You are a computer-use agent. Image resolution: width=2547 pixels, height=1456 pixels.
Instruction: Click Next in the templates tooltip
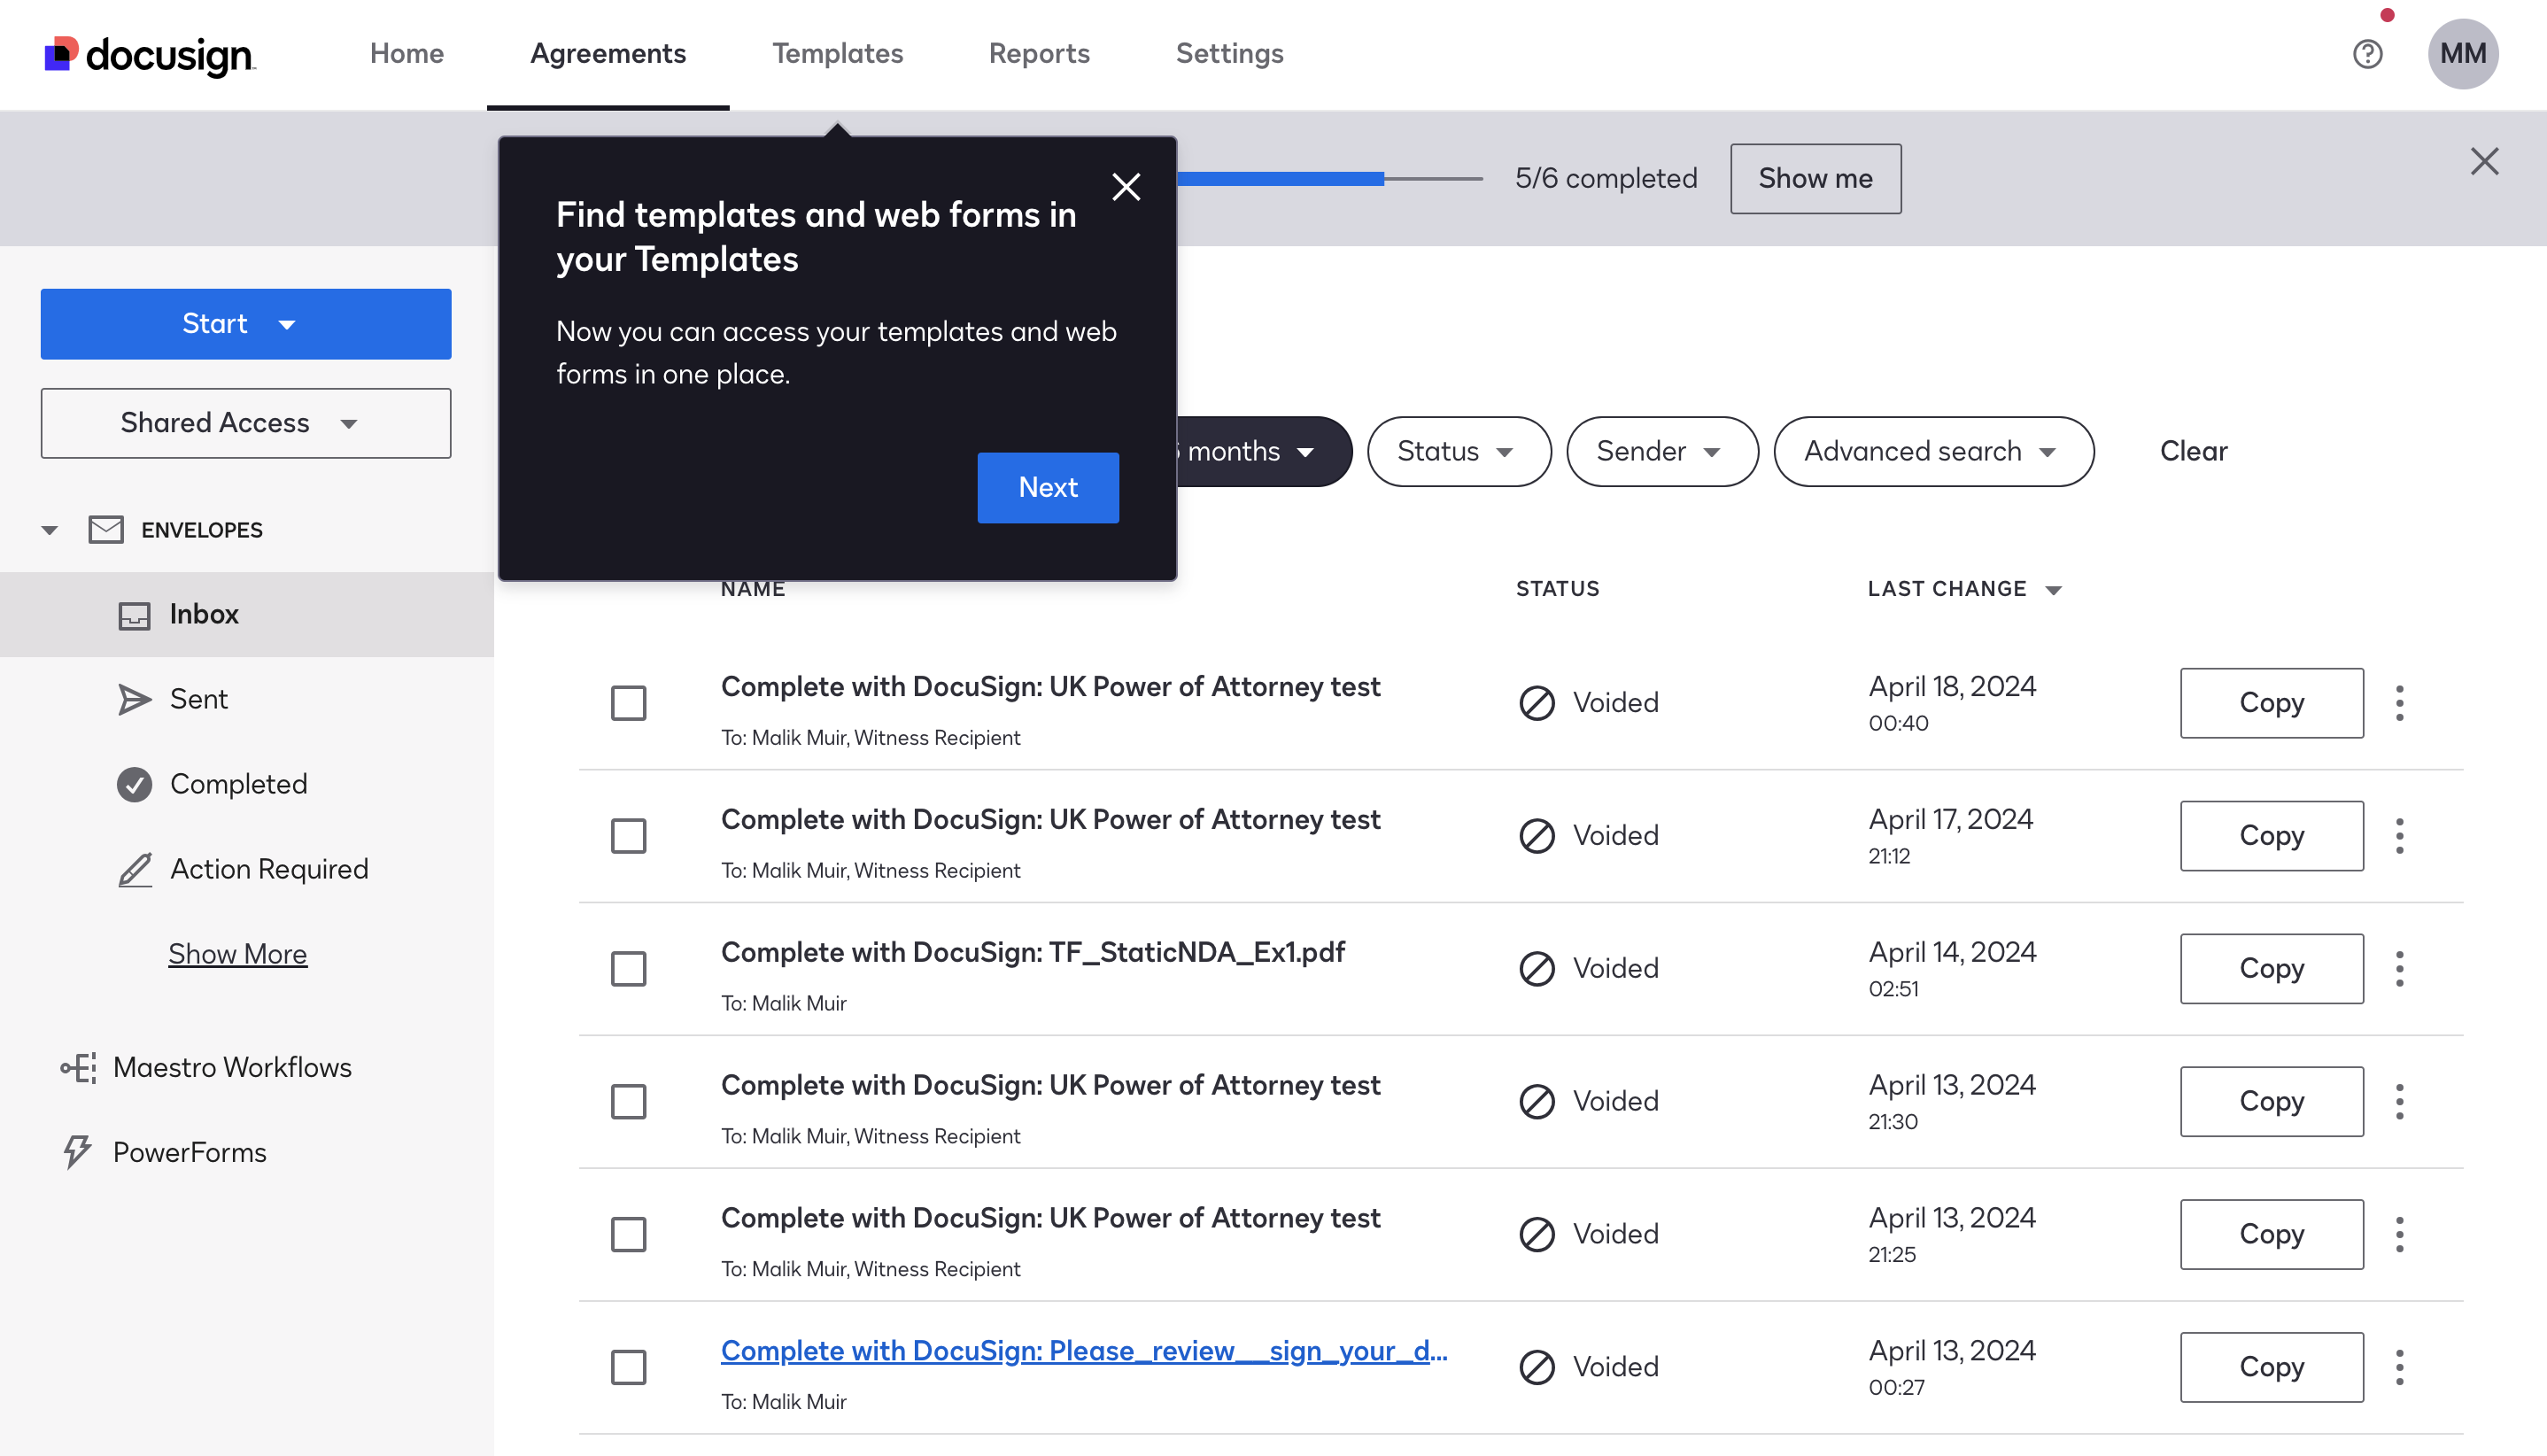[1048, 488]
